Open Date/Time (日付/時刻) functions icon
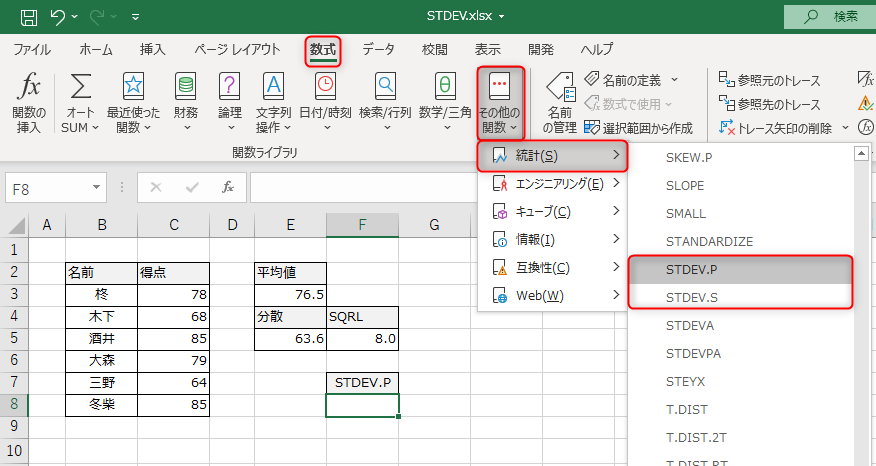This screenshot has width=876, height=466. pyautogui.click(x=325, y=86)
